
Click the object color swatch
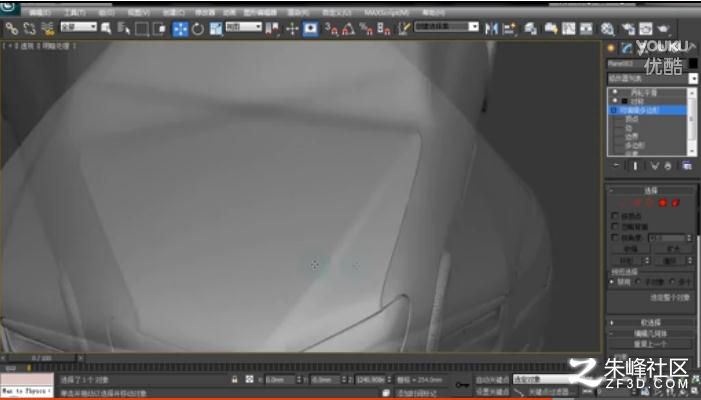coord(693,63)
